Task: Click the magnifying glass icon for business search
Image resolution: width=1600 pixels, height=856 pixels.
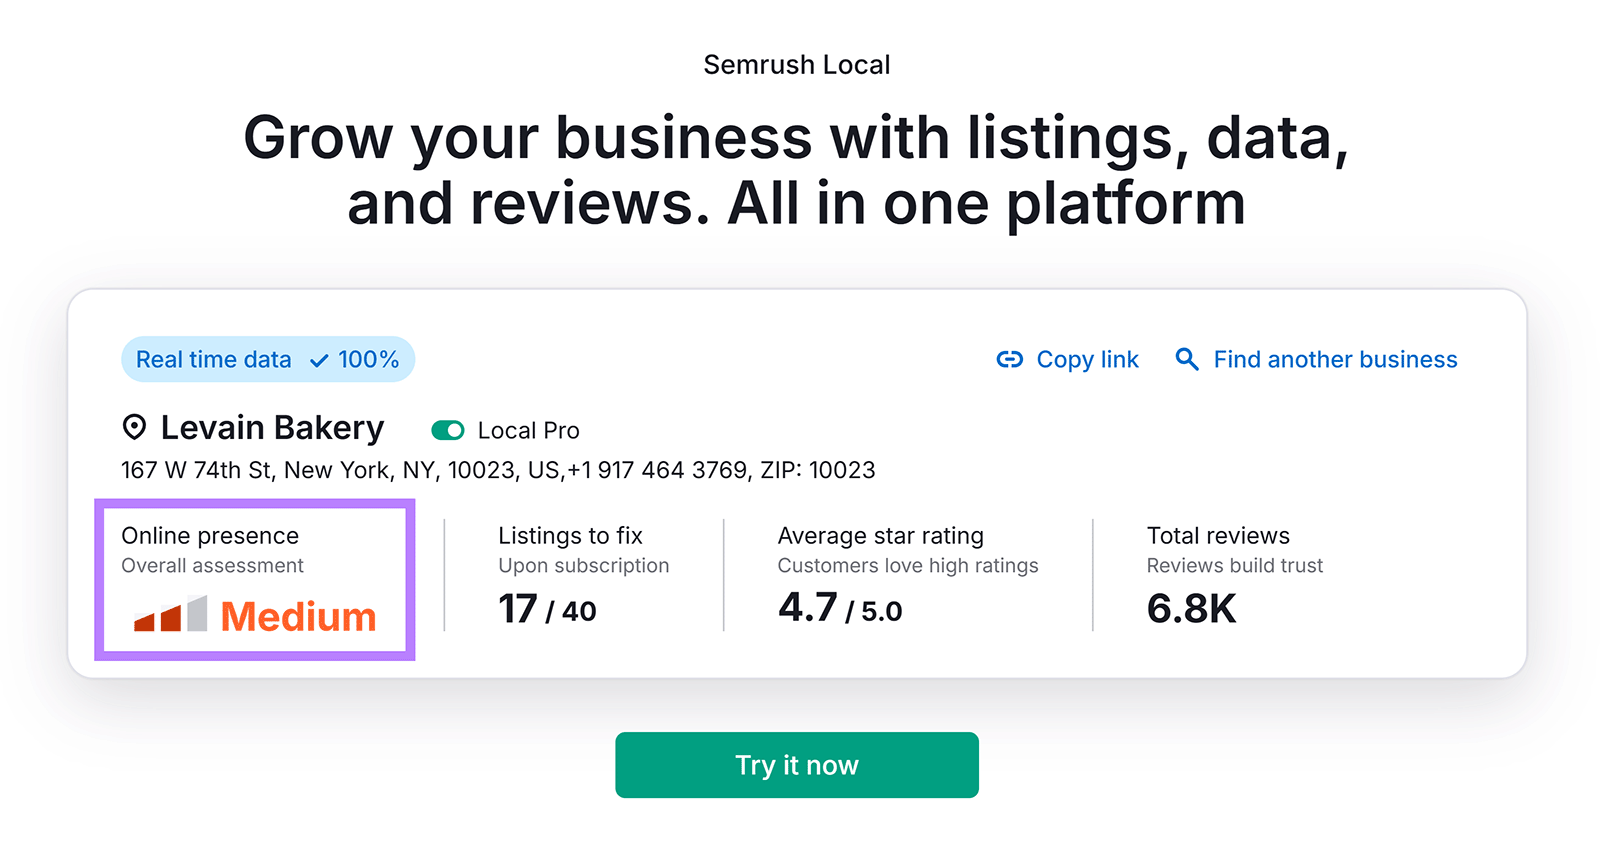Action: pyautogui.click(x=1186, y=359)
